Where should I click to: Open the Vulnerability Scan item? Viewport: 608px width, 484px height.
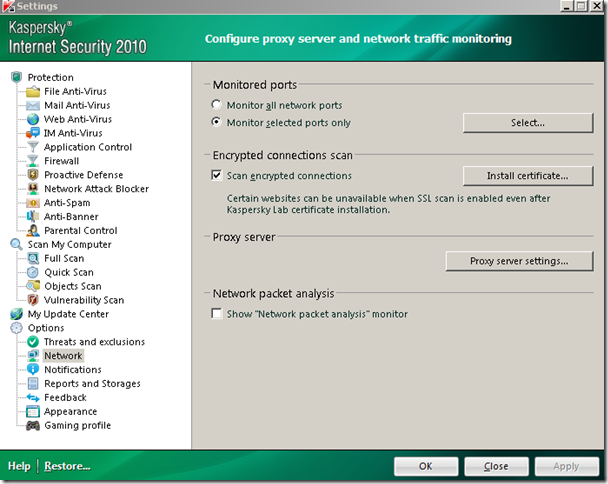pos(84,300)
